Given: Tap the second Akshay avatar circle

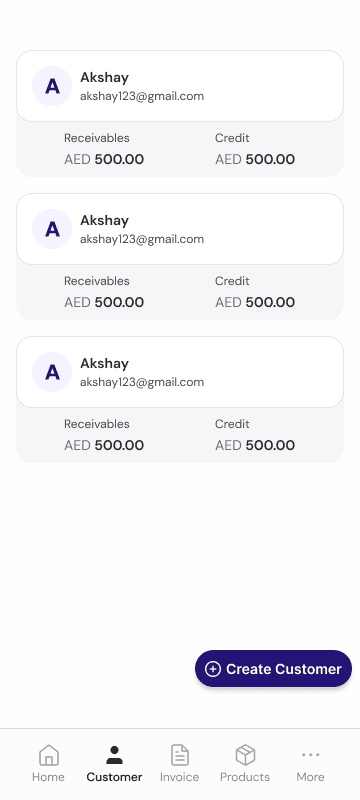Looking at the screenshot, I should tap(52, 229).
